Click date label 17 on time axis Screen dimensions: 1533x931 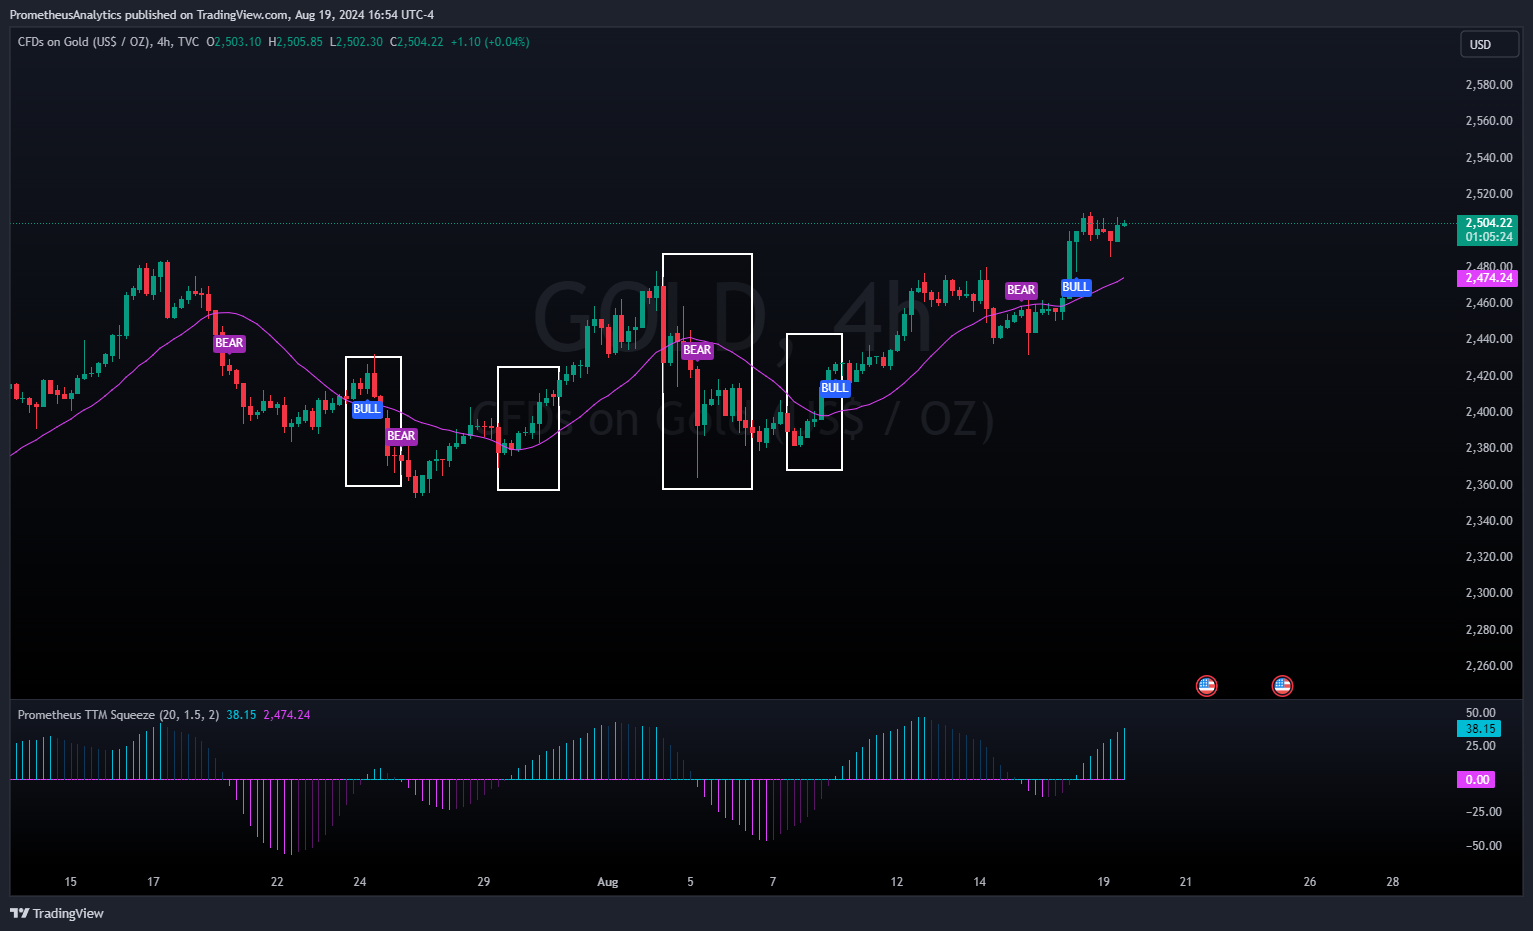[x=153, y=882]
